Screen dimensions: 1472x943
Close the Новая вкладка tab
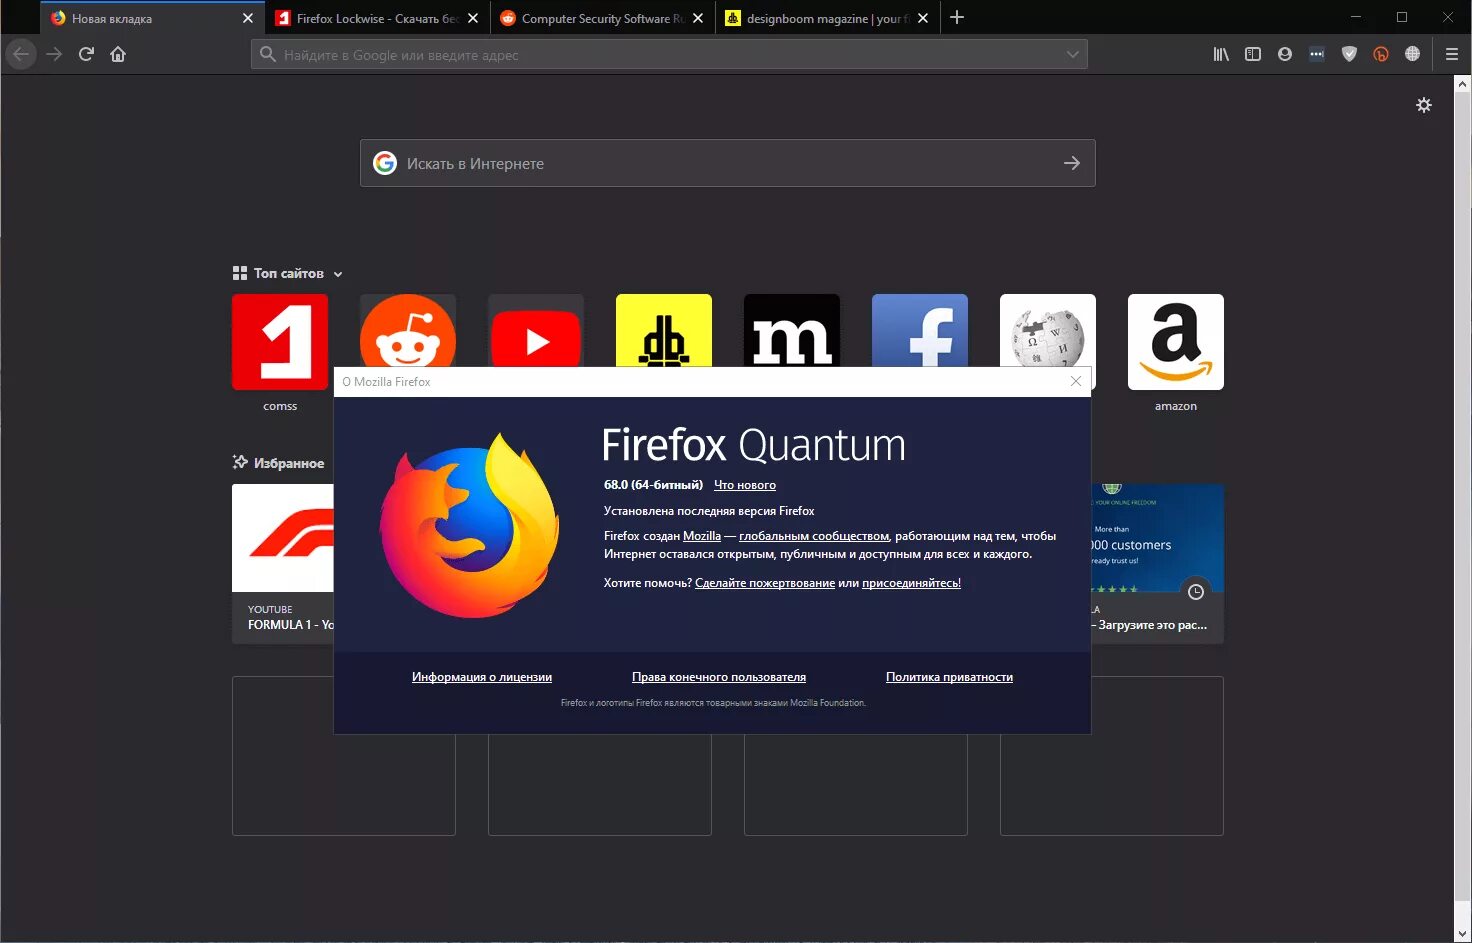tap(248, 18)
